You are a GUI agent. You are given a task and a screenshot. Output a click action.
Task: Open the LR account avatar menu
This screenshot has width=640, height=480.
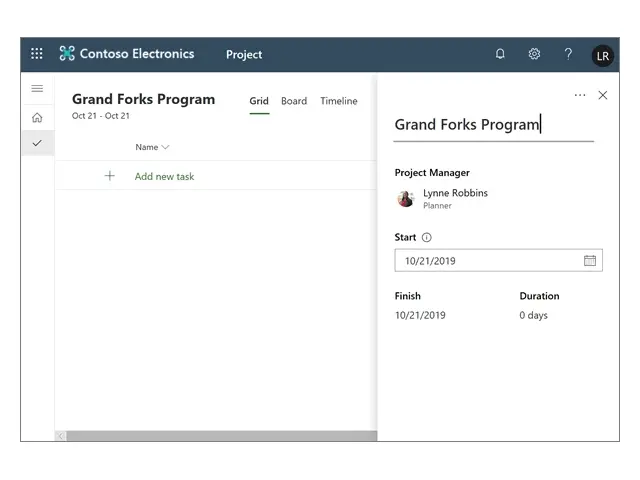click(602, 55)
